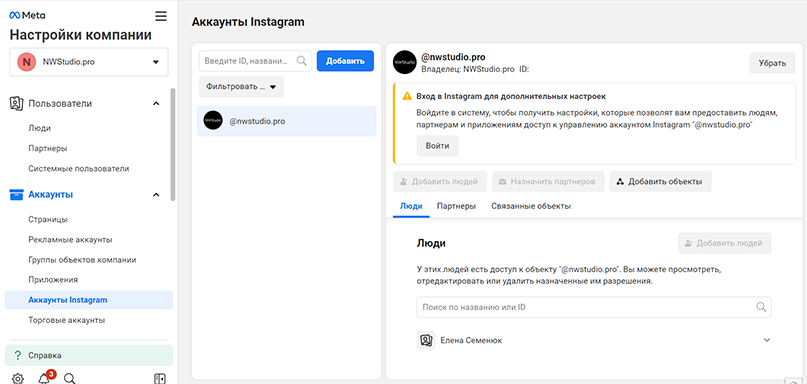This screenshot has height=384, width=807.
Task: Open the Справка help button
Action: (x=89, y=355)
